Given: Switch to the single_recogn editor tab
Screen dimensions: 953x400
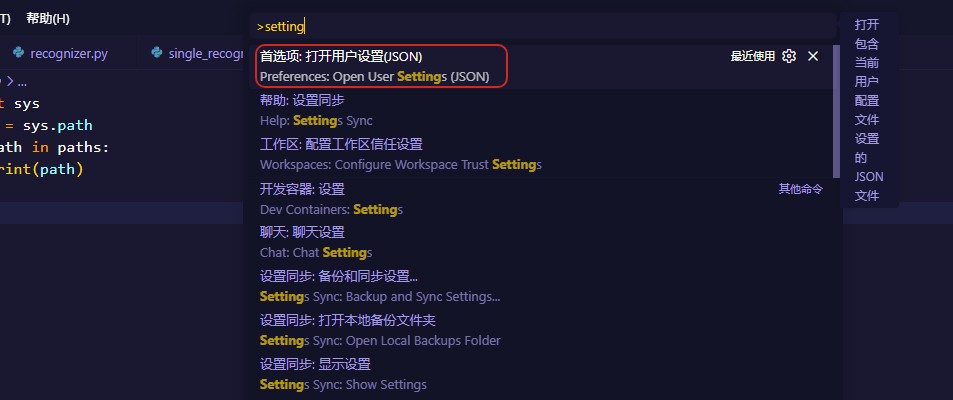Looking at the screenshot, I should coord(190,53).
